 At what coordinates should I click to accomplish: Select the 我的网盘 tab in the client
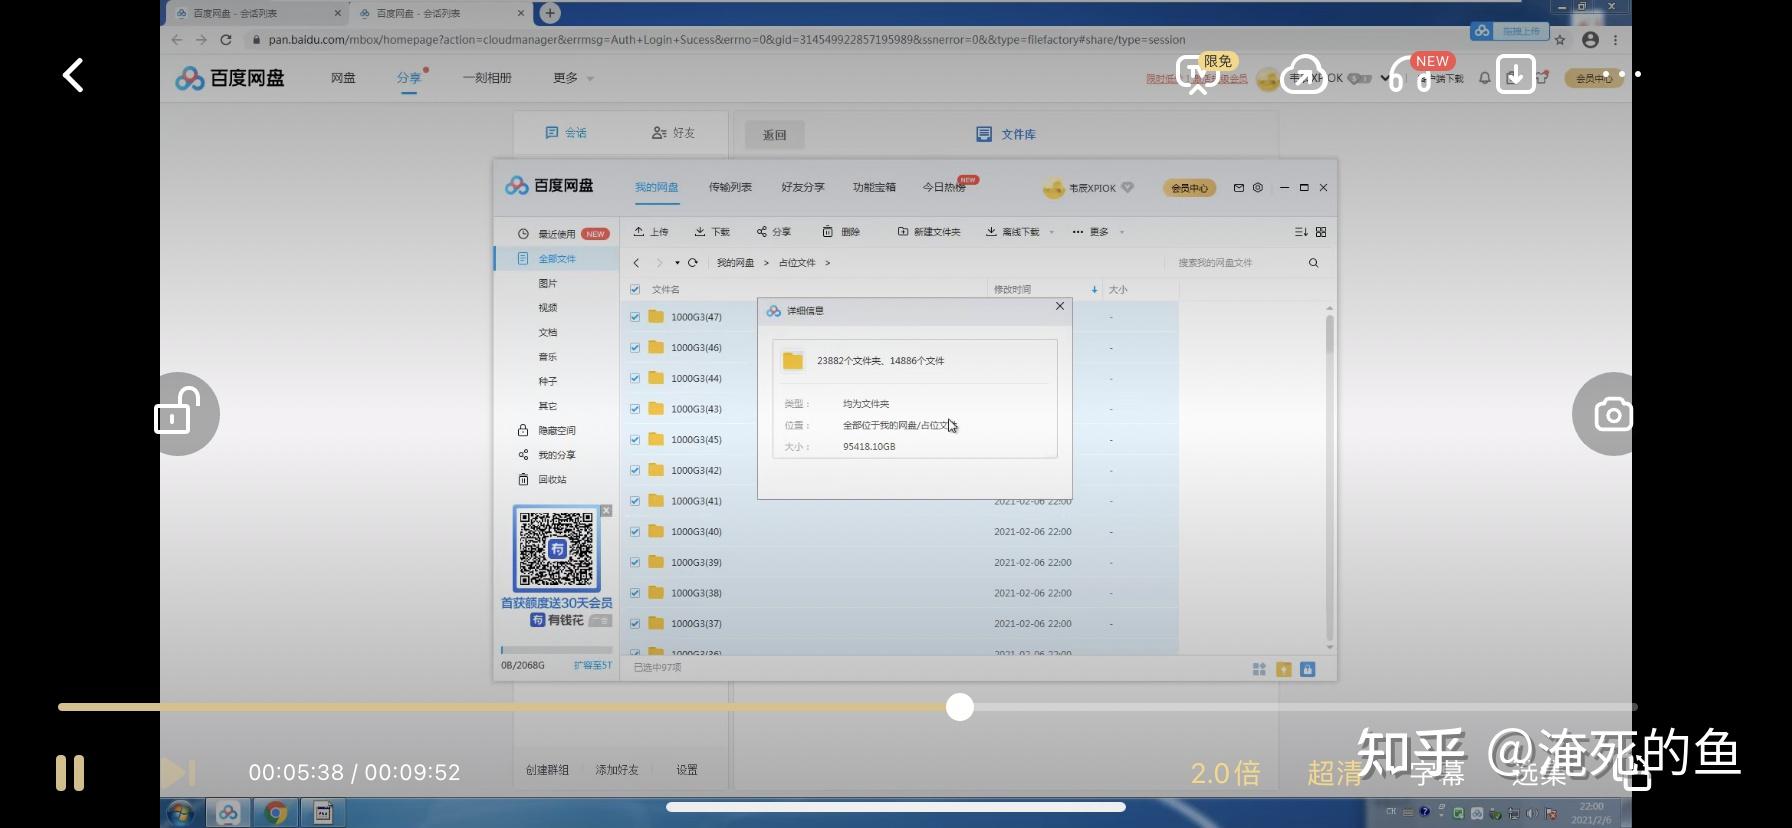[x=656, y=187]
